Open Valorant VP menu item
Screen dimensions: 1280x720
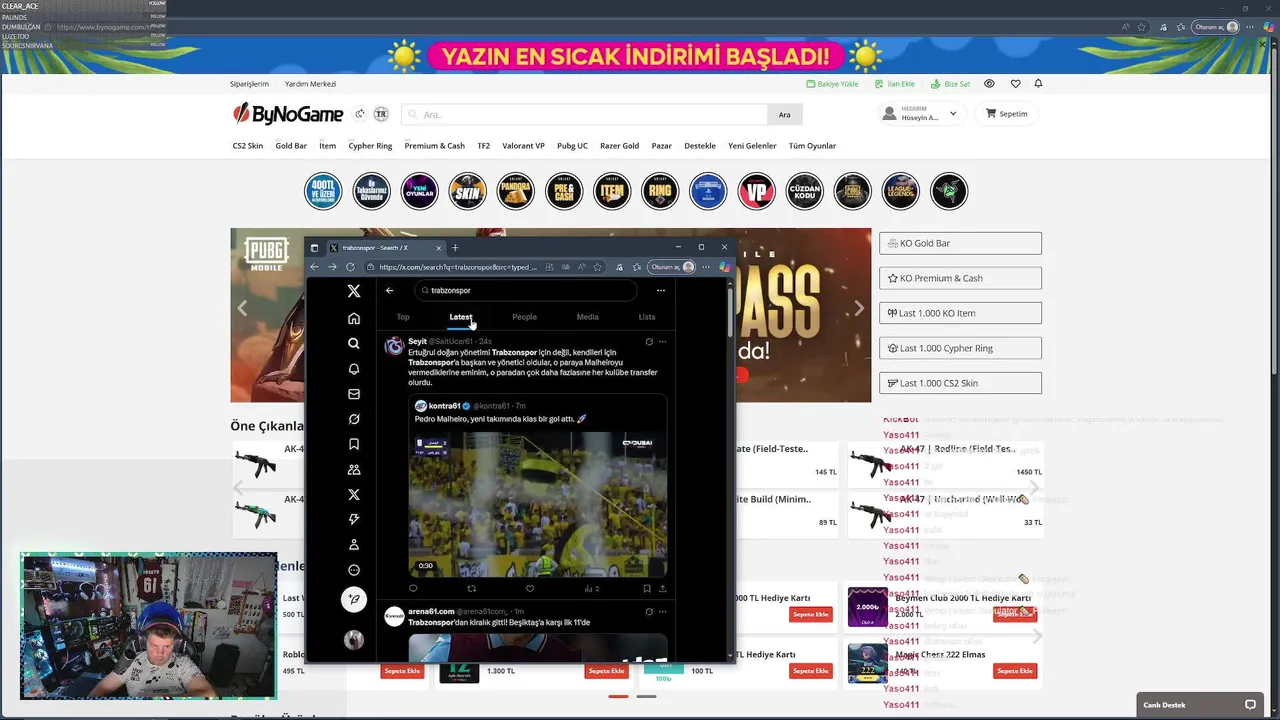(x=523, y=146)
